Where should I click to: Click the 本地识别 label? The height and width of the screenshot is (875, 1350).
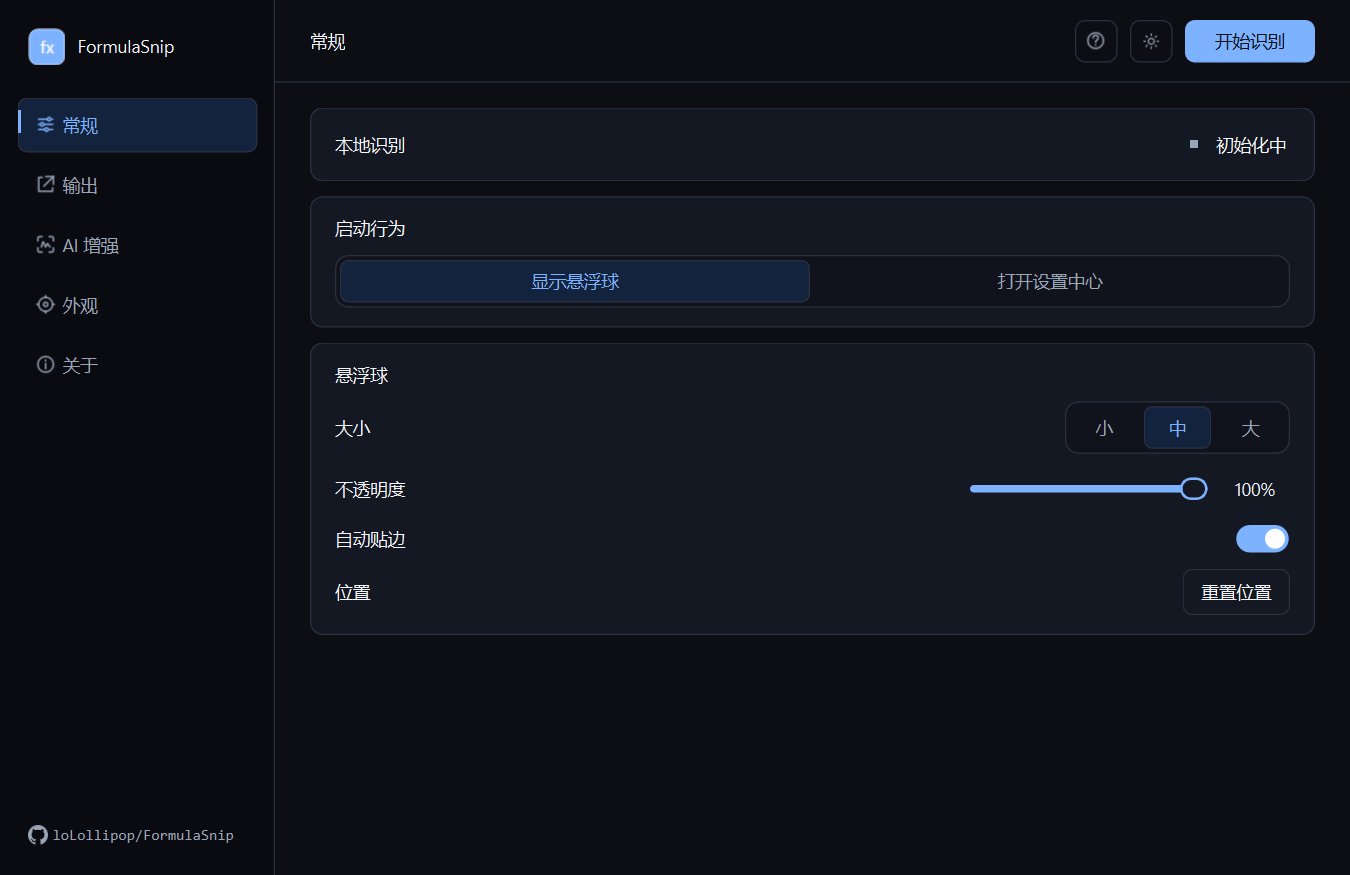370,146
